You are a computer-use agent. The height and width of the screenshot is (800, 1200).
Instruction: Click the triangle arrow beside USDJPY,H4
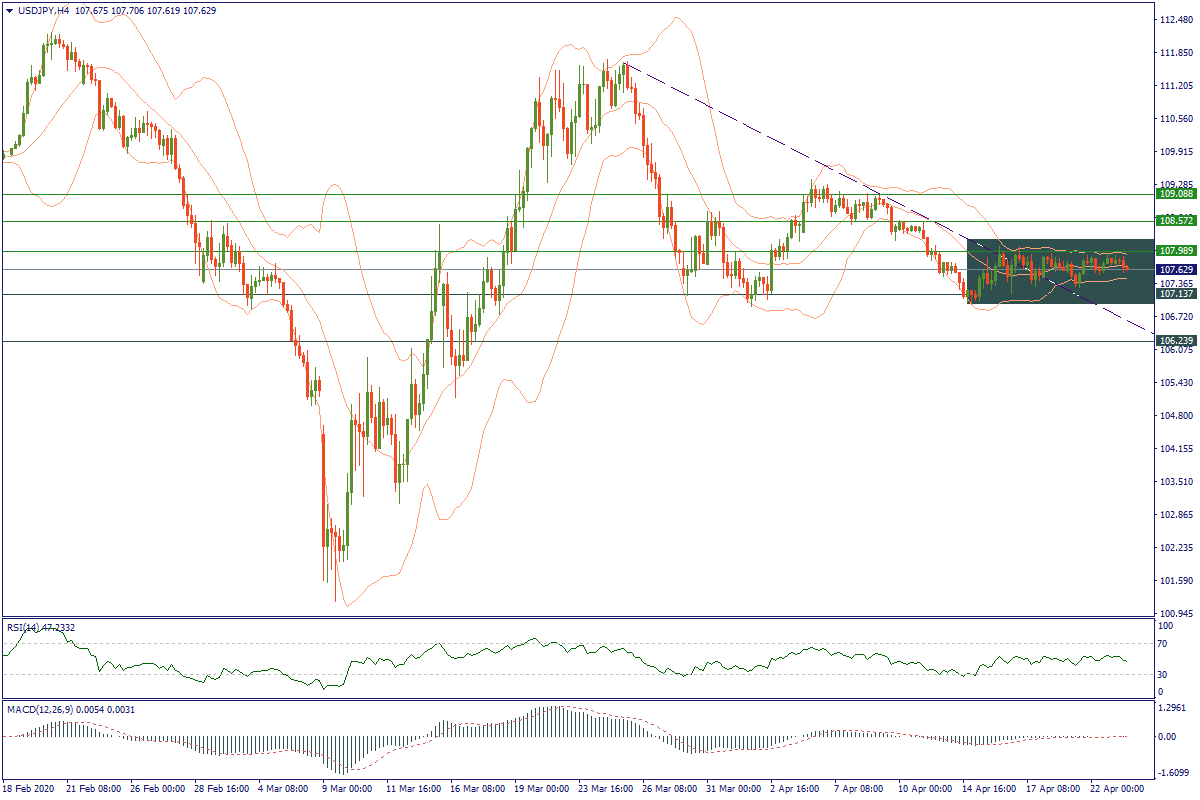pyautogui.click(x=9, y=10)
